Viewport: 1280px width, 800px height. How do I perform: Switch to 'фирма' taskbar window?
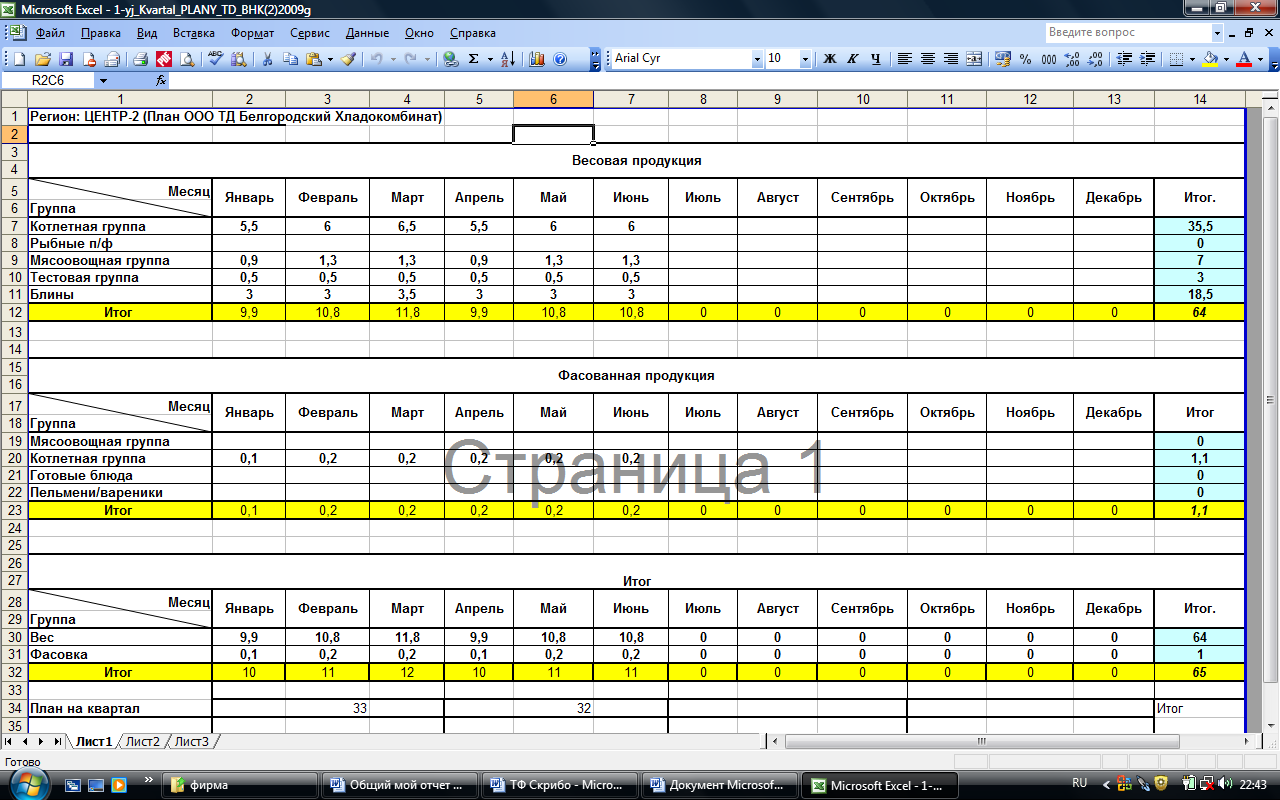click(241, 785)
